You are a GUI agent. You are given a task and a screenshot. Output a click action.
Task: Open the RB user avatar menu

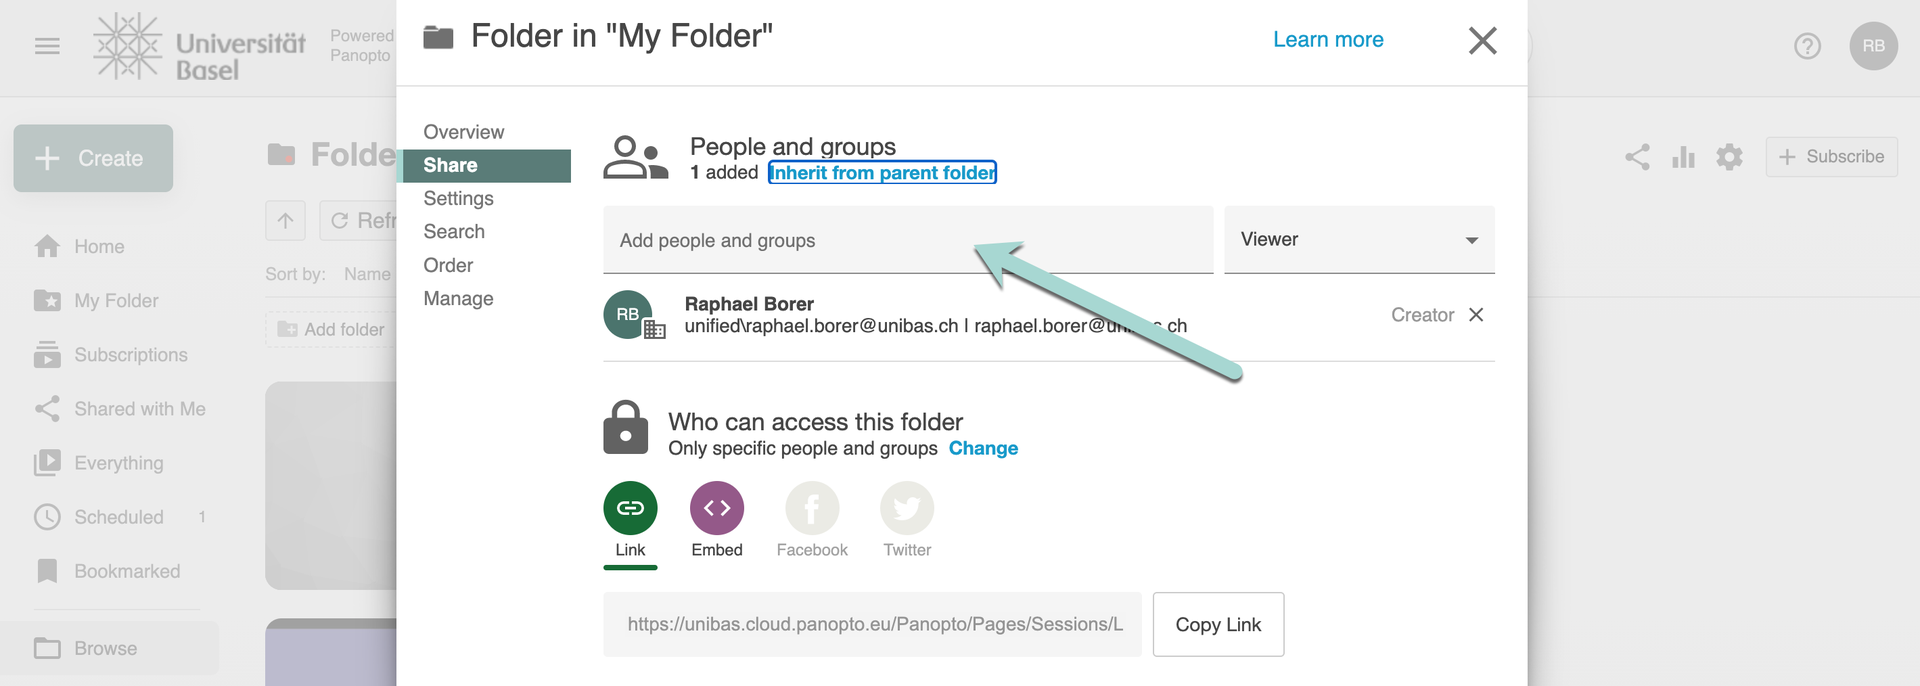1873,46
